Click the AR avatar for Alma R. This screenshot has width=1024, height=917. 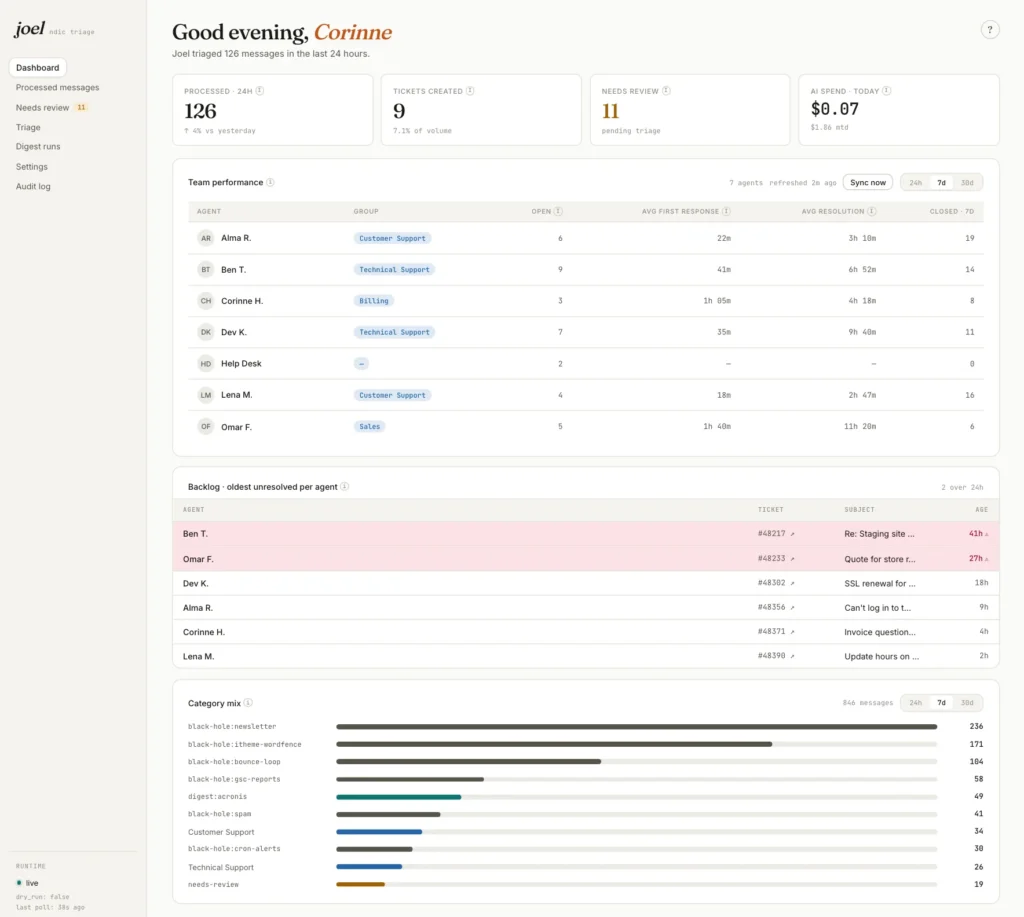pyautogui.click(x=206, y=238)
